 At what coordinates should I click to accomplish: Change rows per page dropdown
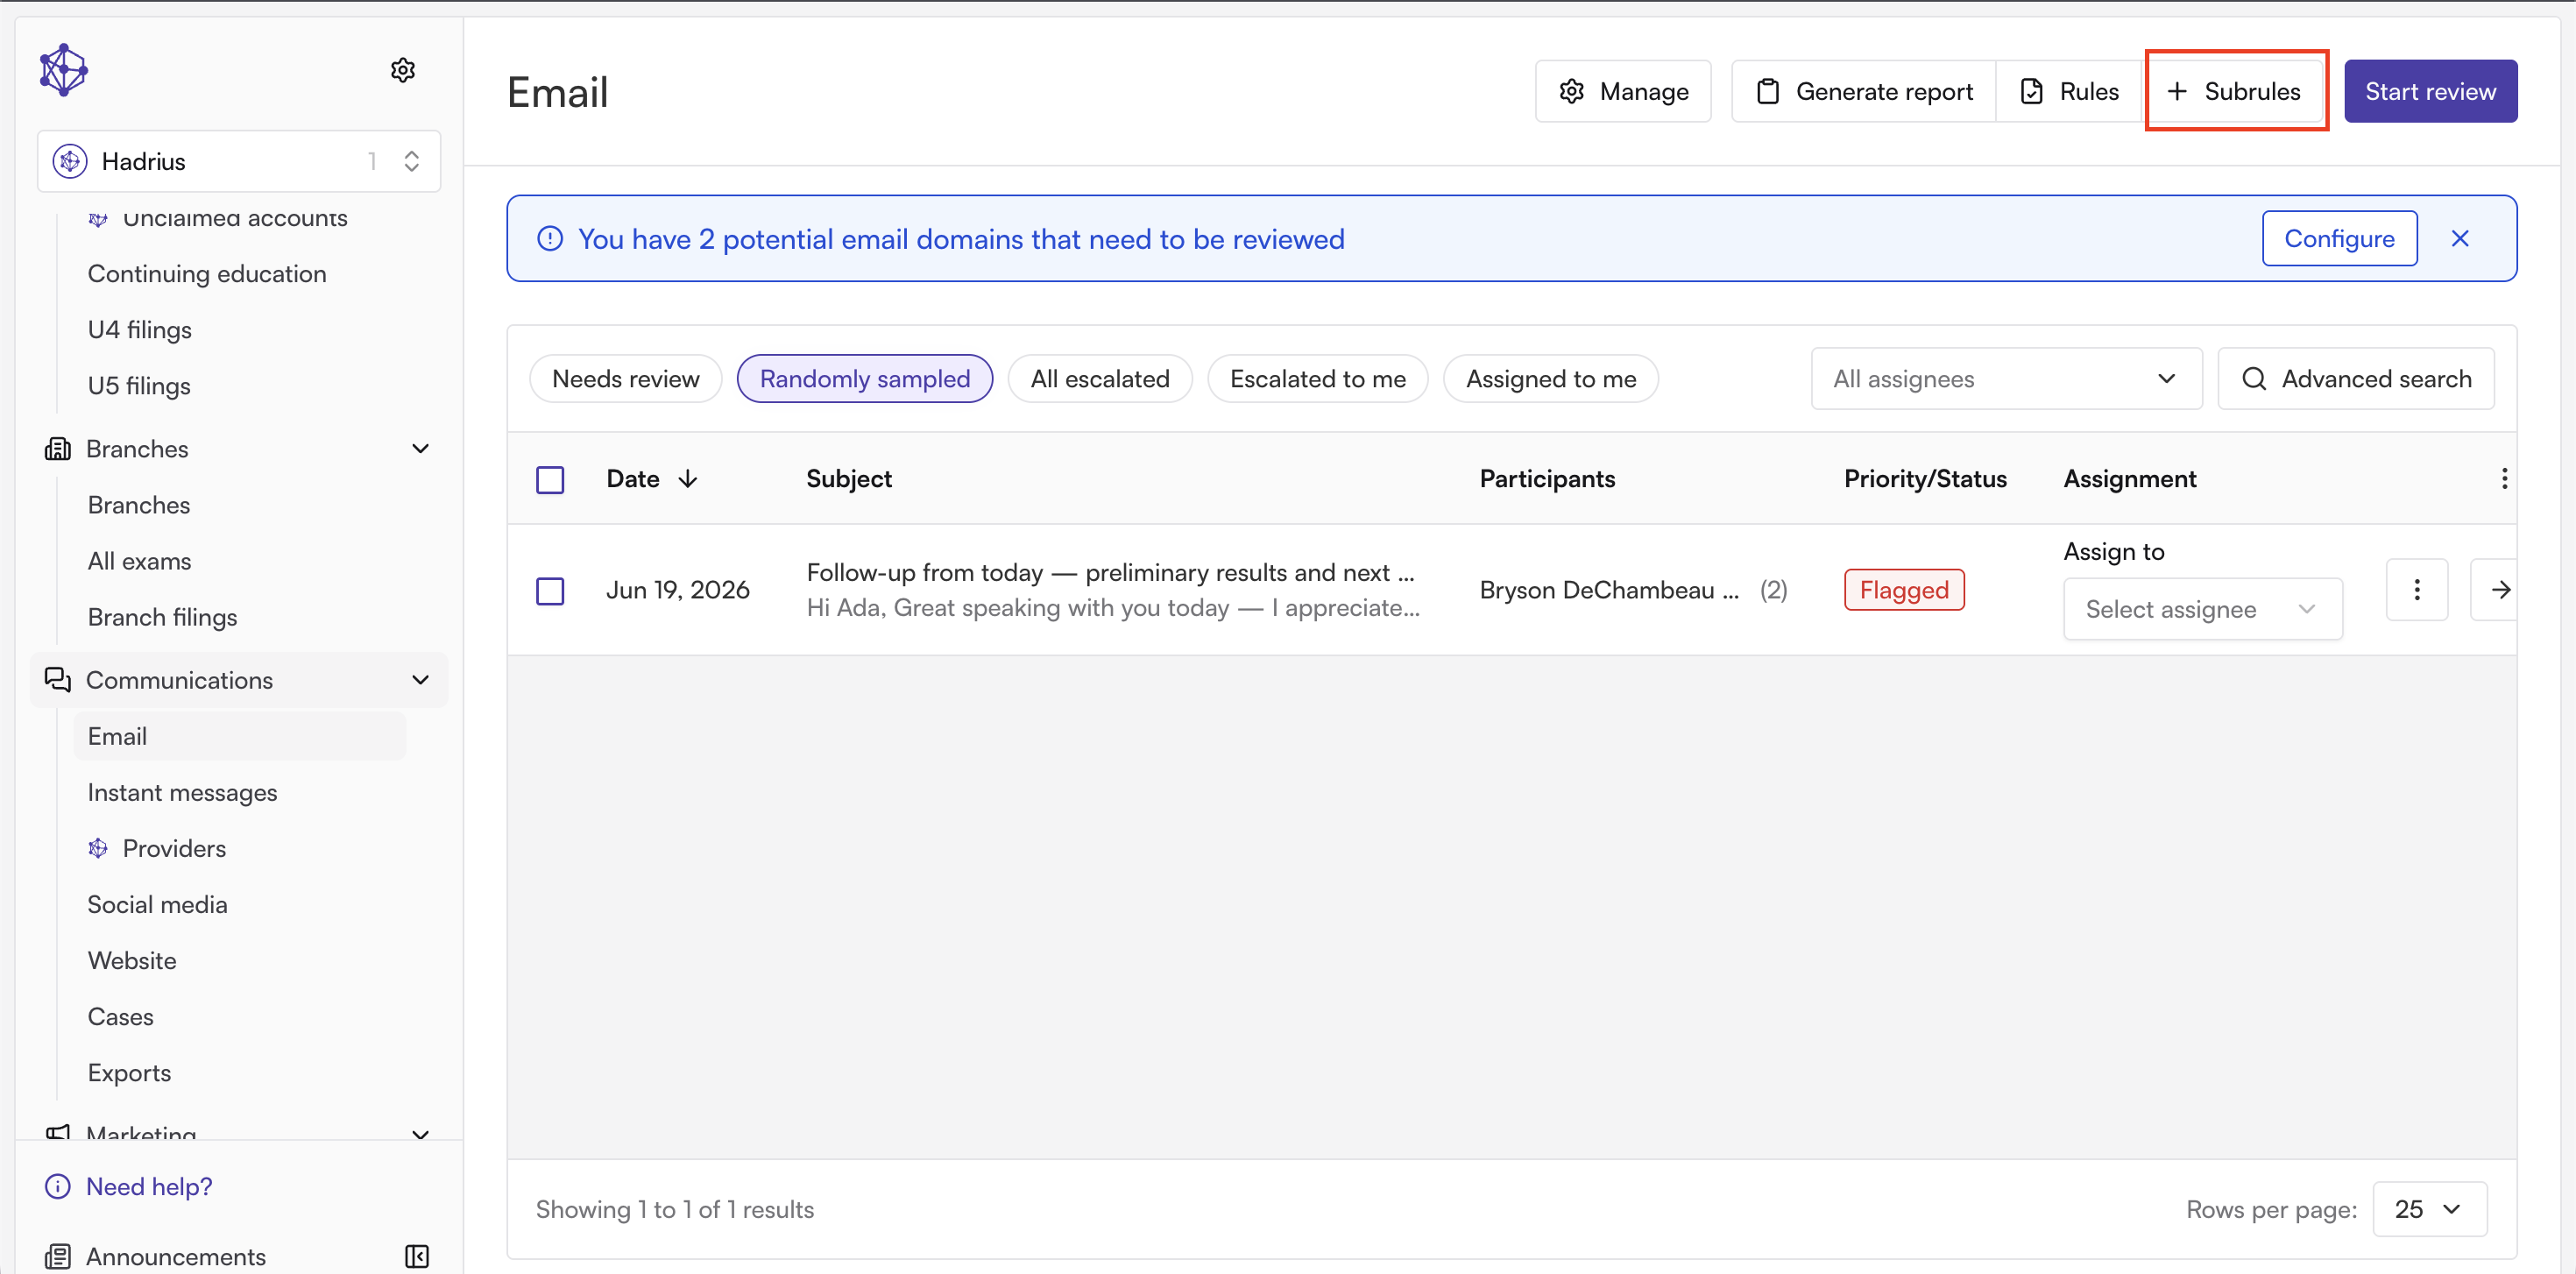(2429, 1209)
